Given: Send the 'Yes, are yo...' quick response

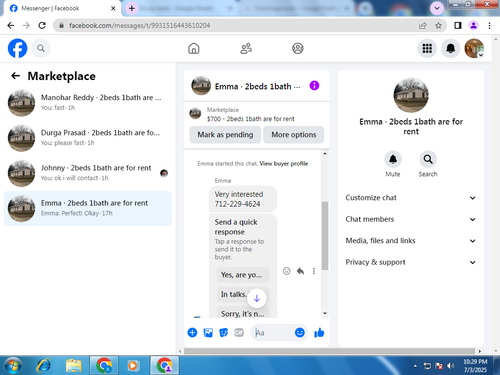Looking at the screenshot, I should pyautogui.click(x=243, y=275).
